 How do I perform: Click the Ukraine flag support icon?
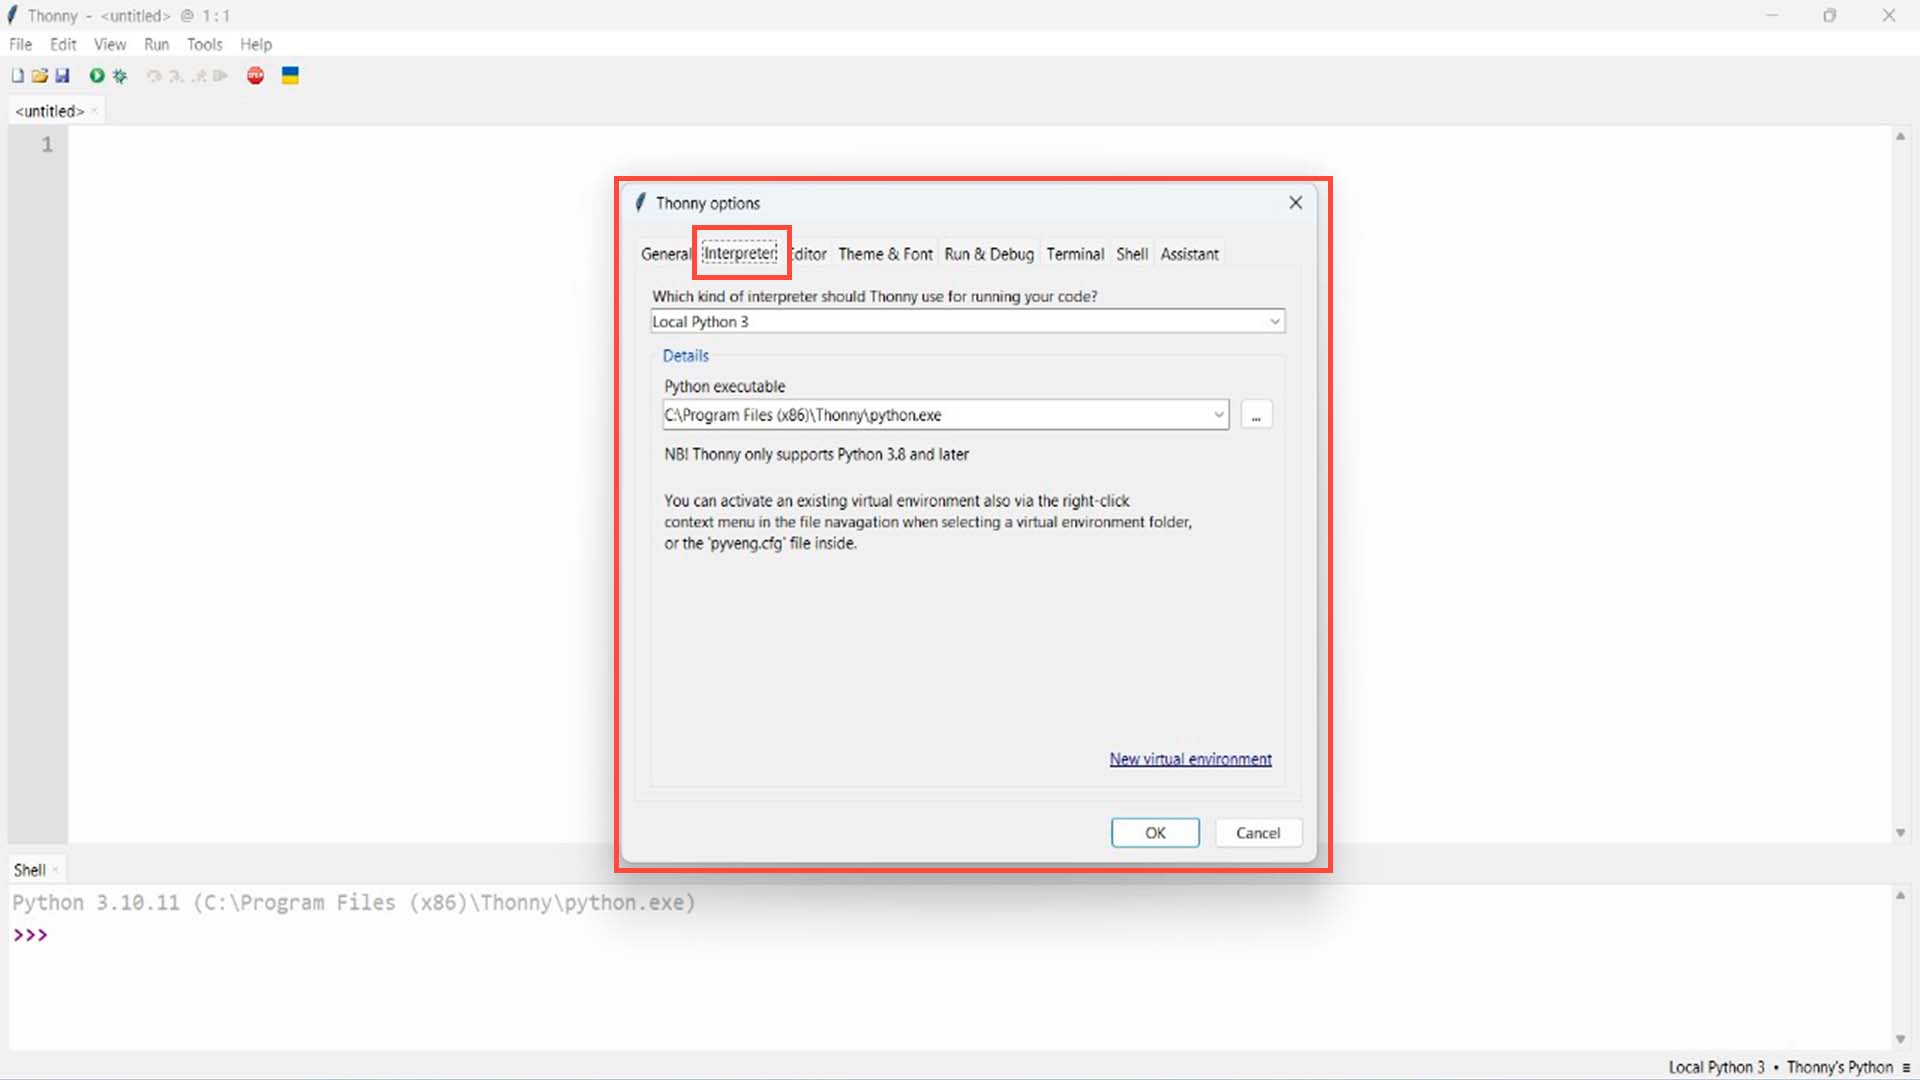point(290,76)
